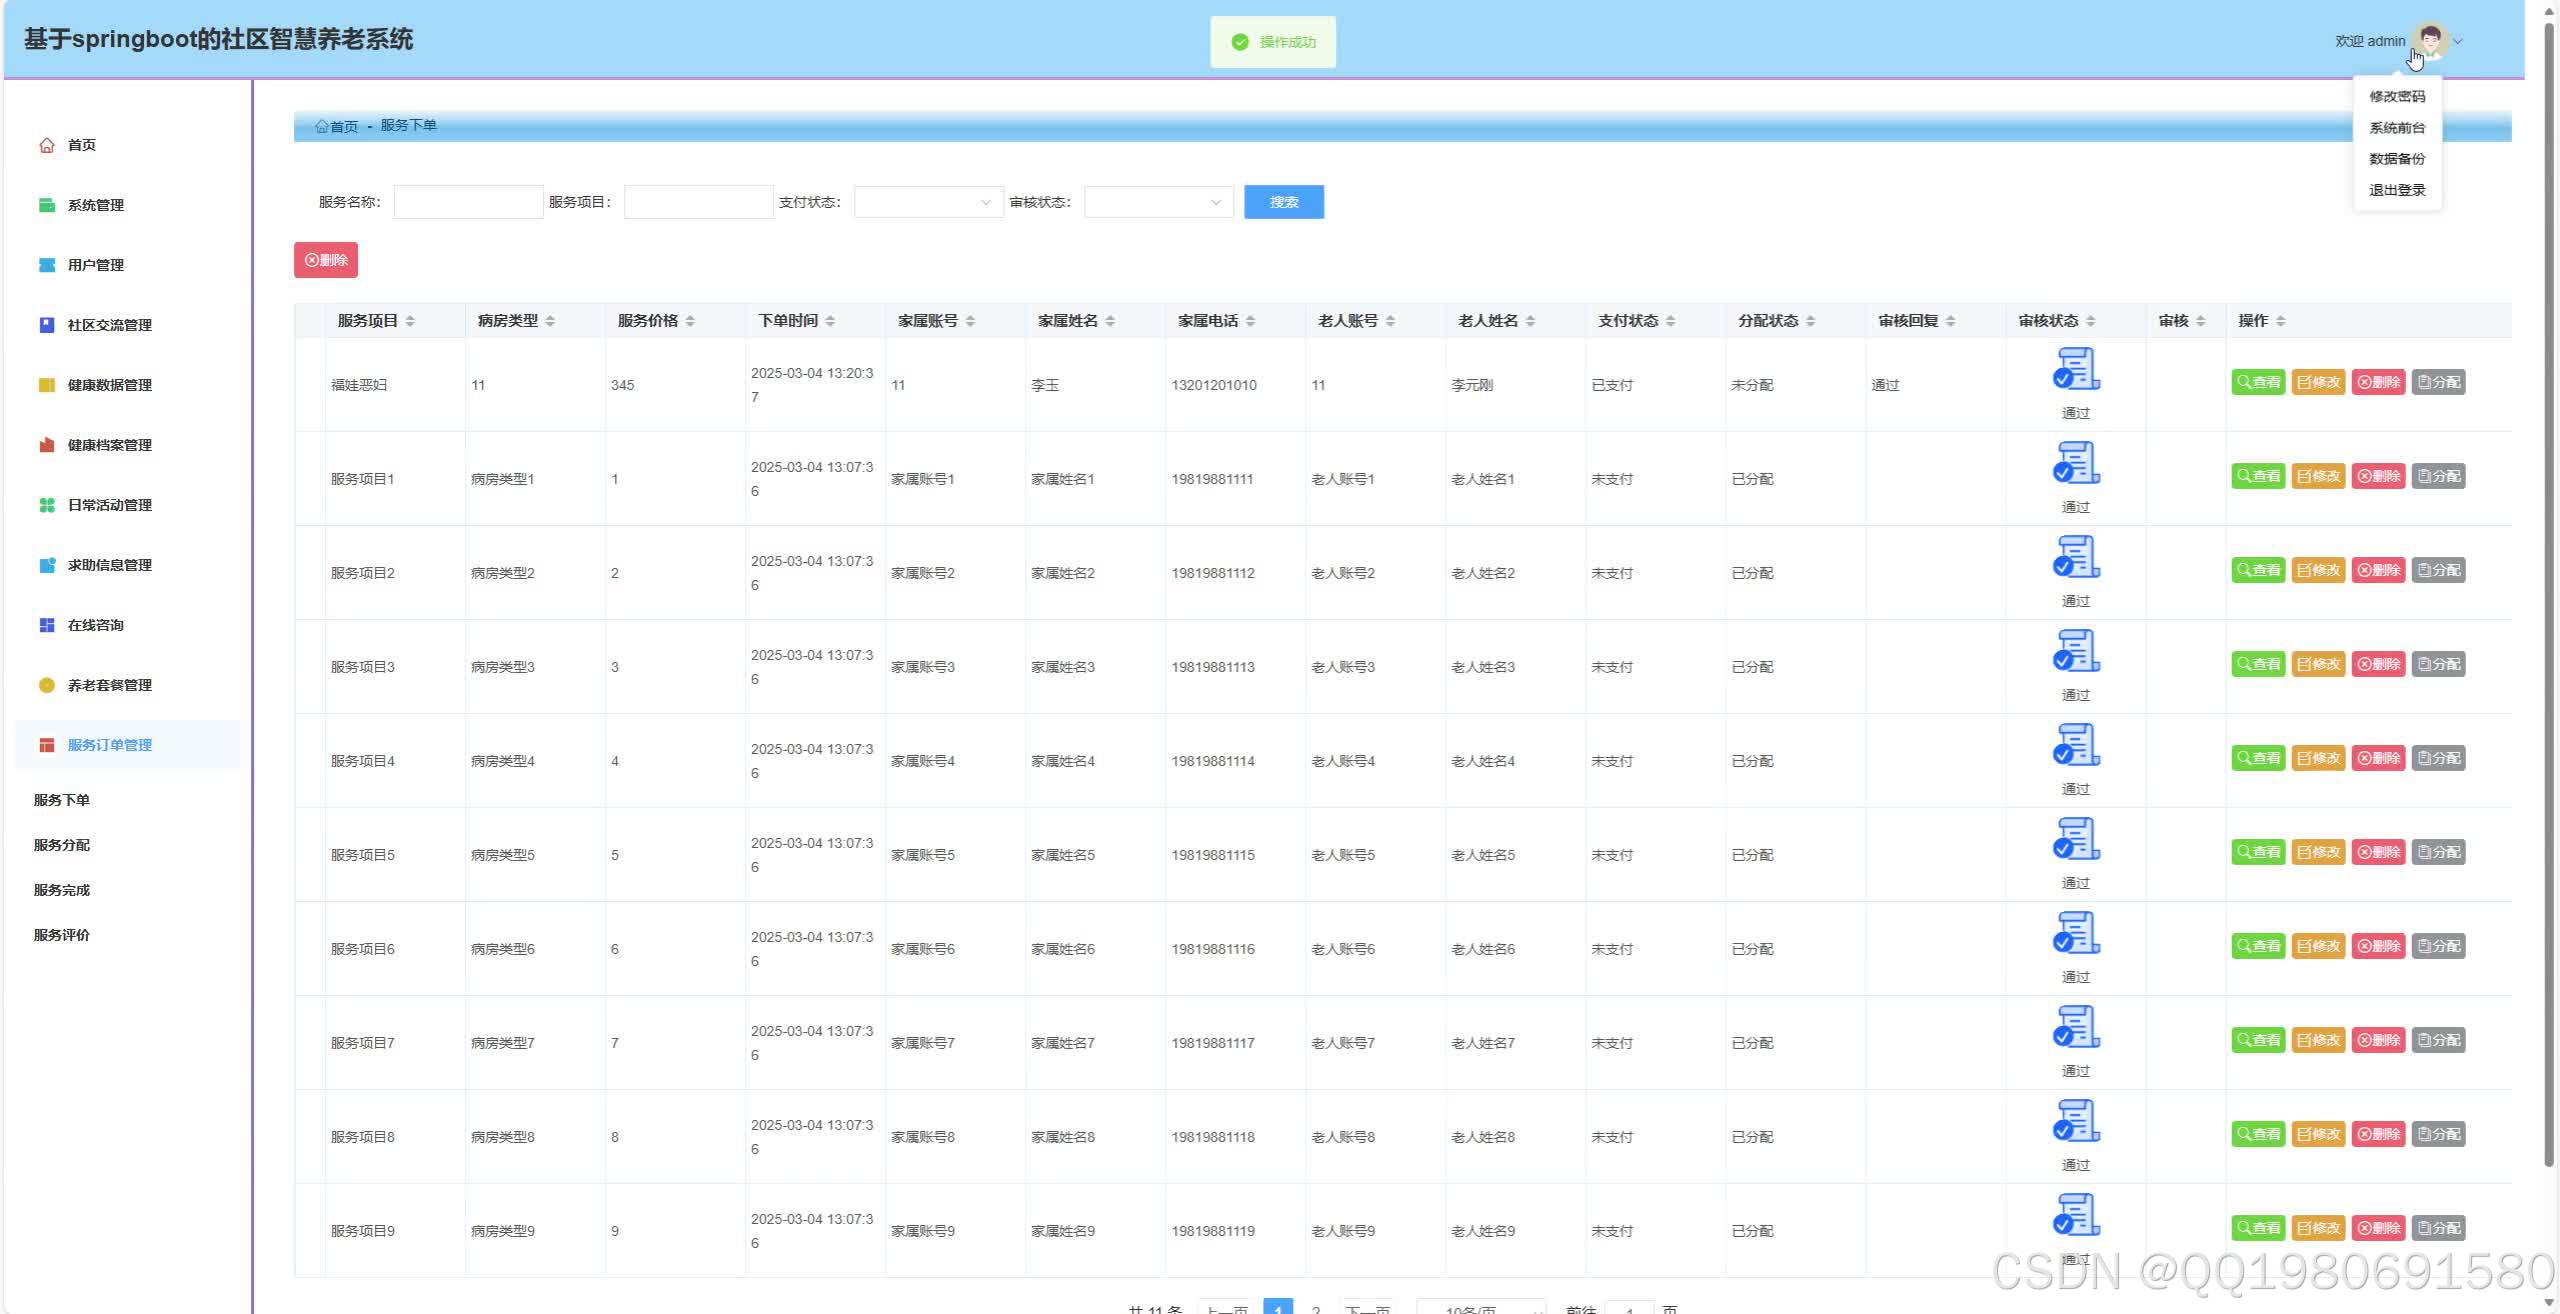
Task: Click the red 删除 batch button
Action: [326, 260]
